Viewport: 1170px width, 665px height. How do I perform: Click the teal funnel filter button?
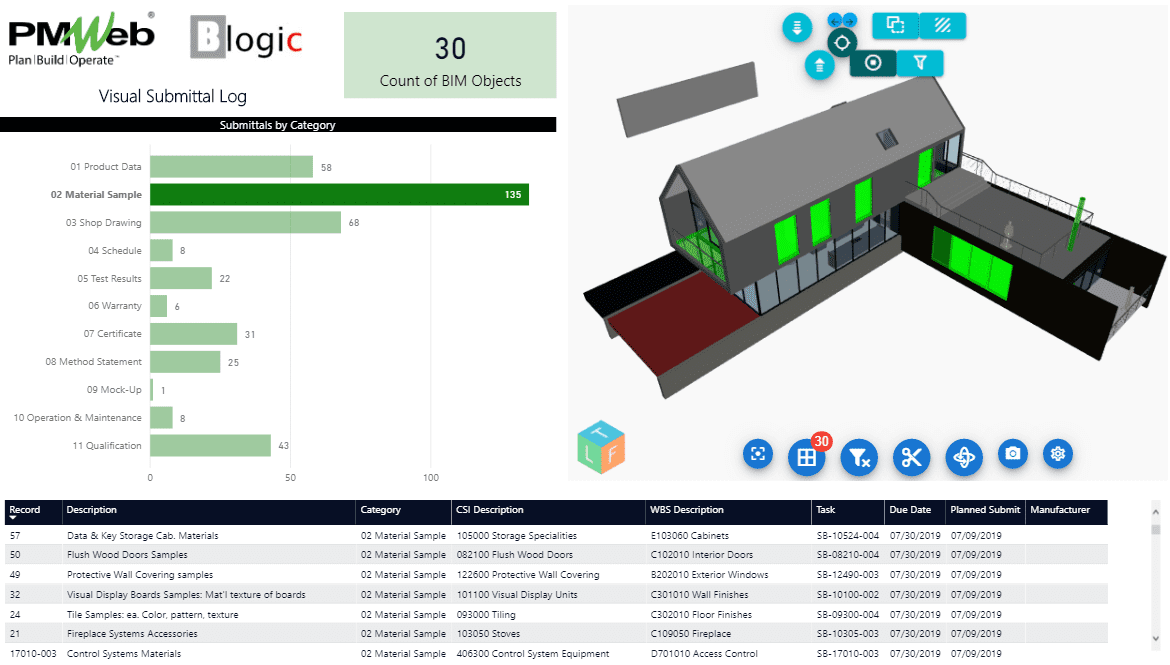920,63
